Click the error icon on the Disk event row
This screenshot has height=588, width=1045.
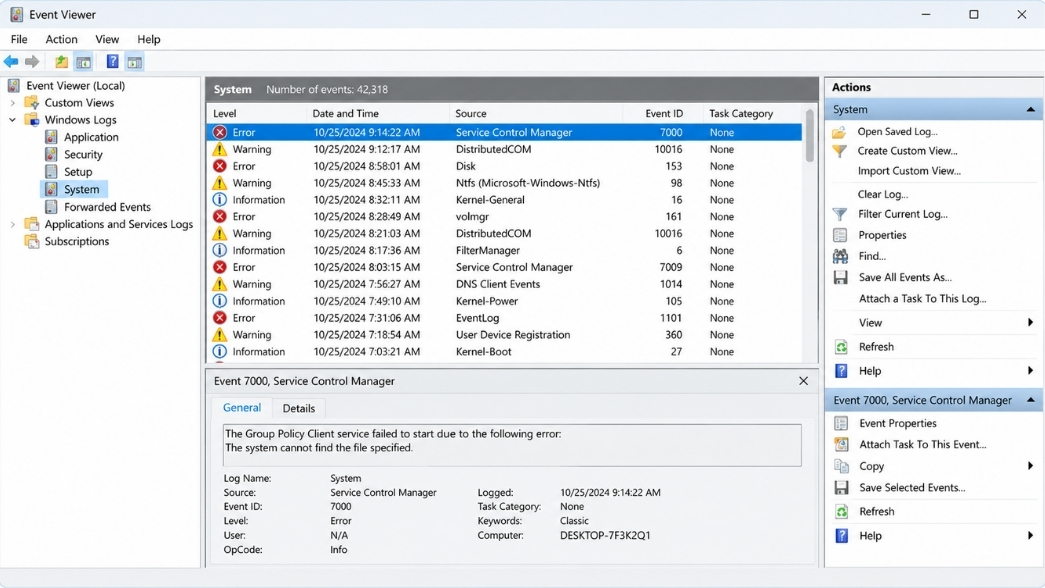(219, 166)
